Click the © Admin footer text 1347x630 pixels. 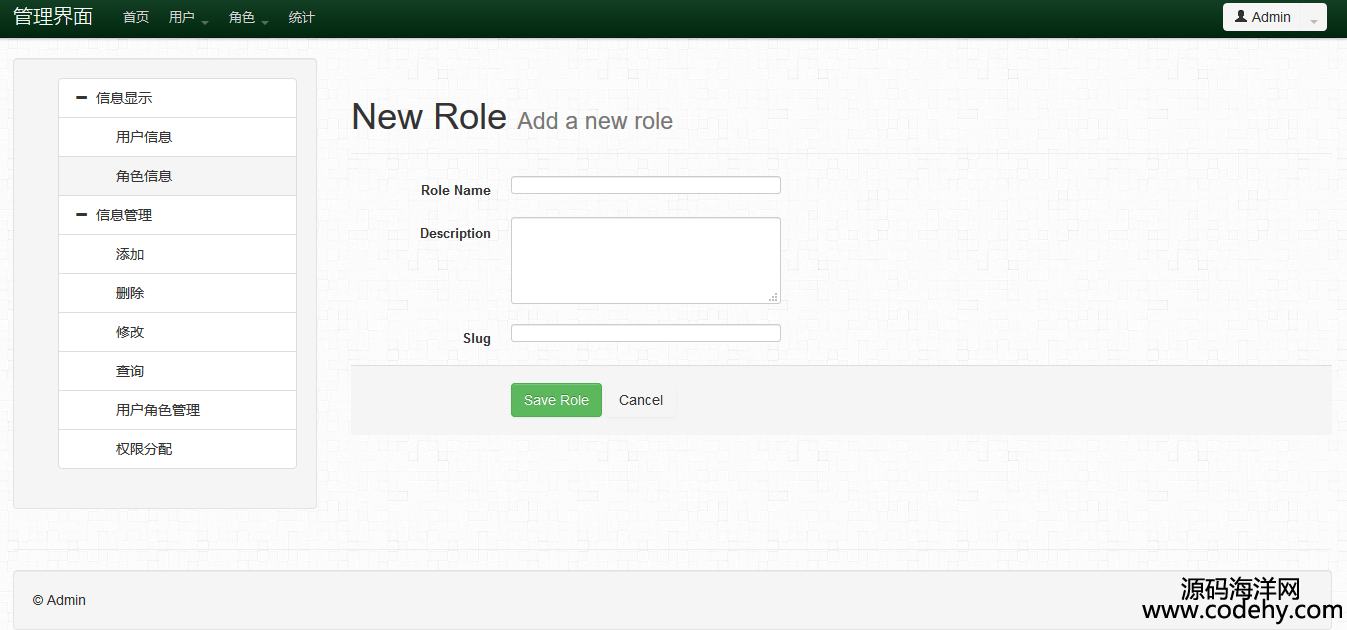click(59, 600)
